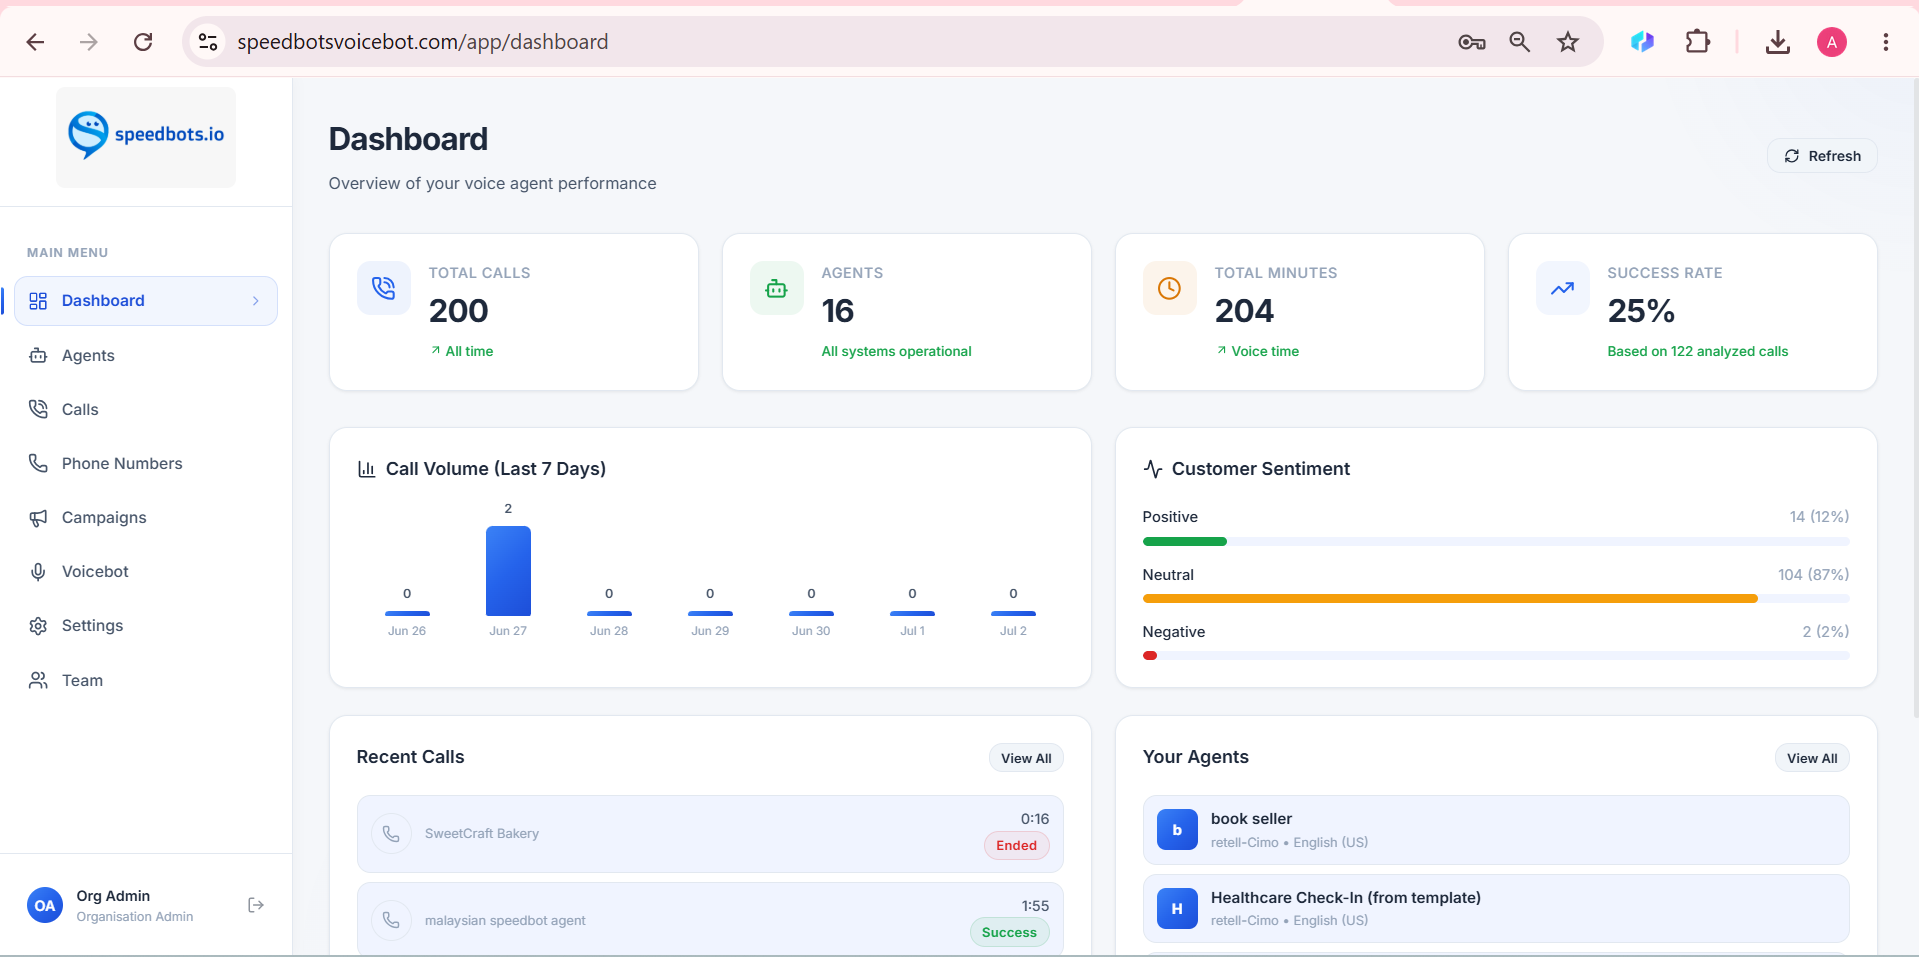The width and height of the screenshot is (1919, 957).
Task: Click the Jun 27 bar in chart
Action: tap(508, 571)
